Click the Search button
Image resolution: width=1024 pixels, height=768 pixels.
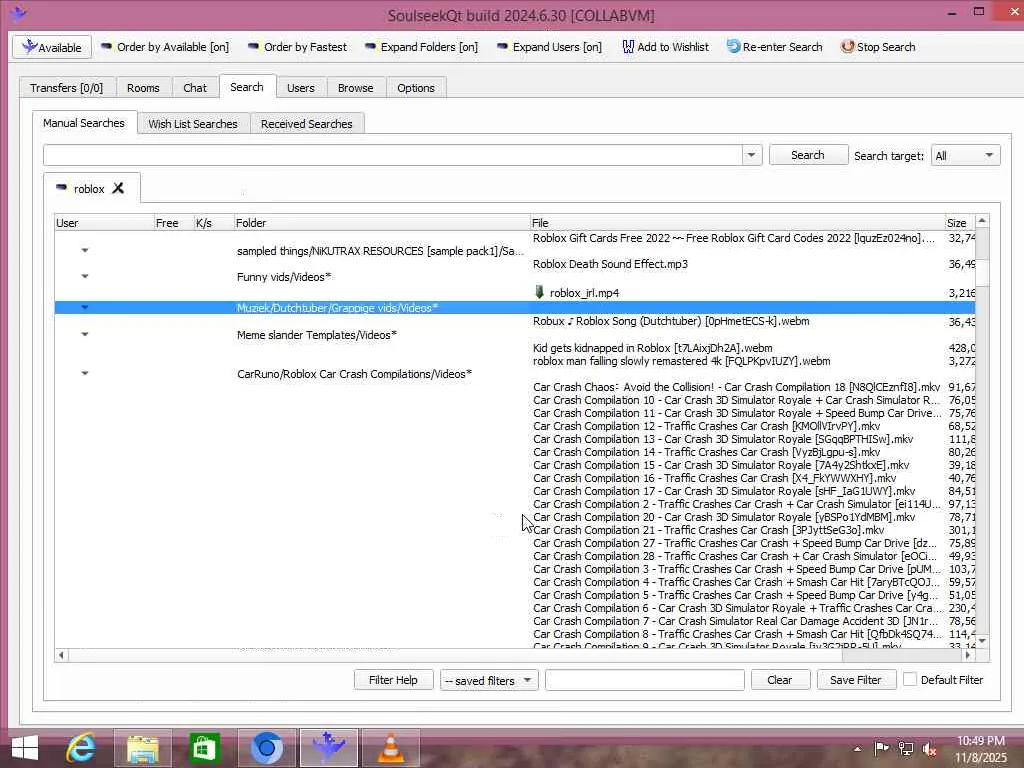(808, 155)
